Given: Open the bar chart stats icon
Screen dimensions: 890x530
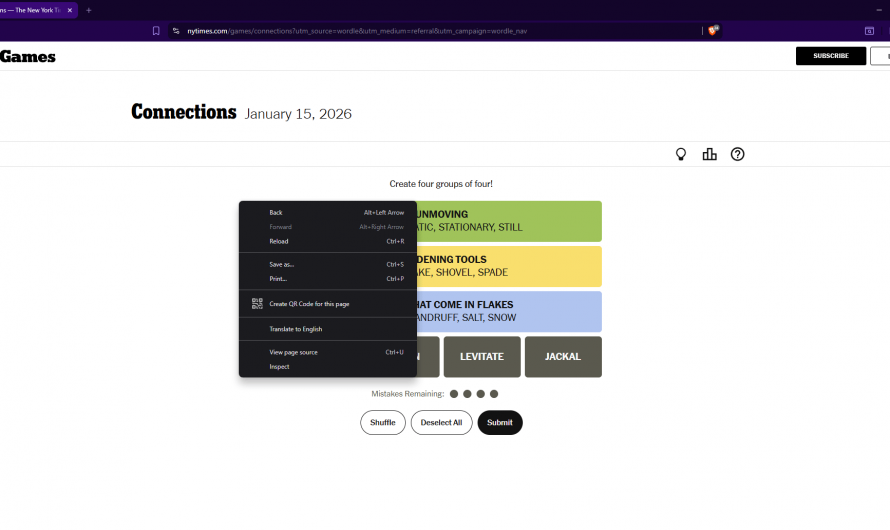Looking at the screenshot, I should (x=710, y=154).
